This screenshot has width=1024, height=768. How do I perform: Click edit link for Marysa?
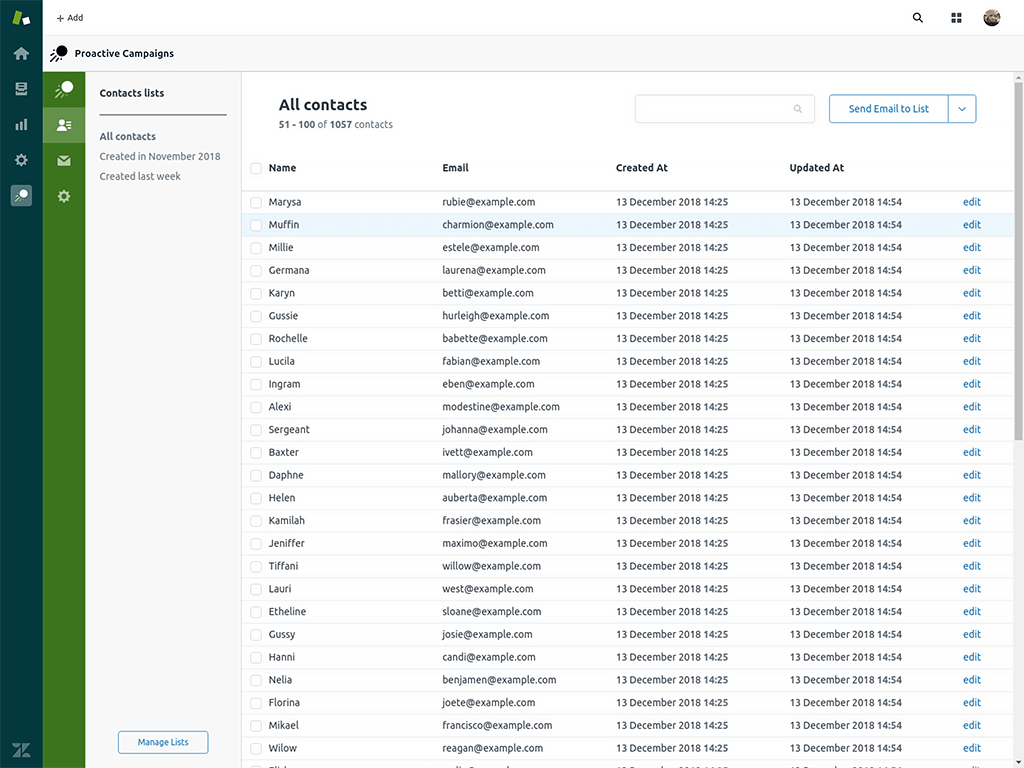(972, 202)
